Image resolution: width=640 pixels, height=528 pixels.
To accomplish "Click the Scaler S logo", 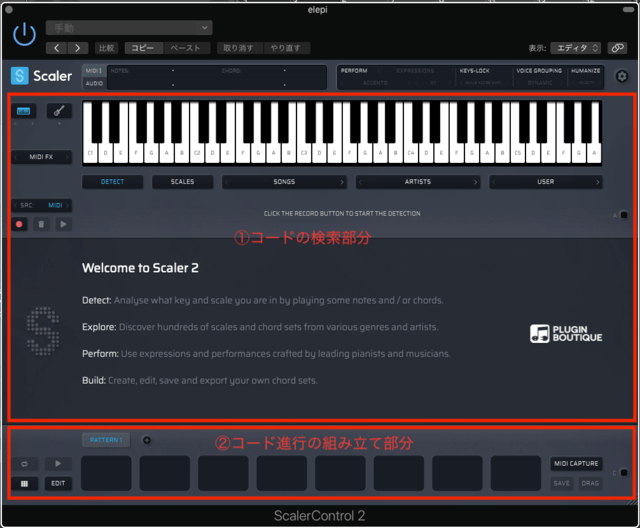I will click(x=20, y=76).
